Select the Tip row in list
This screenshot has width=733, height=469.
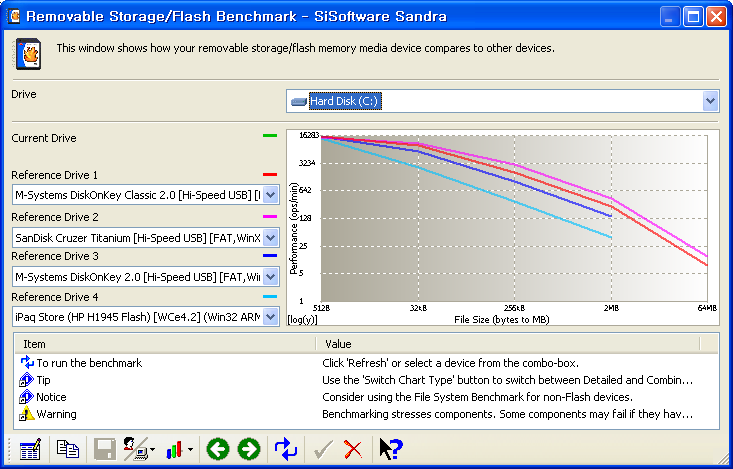click(x=366, y=380)
